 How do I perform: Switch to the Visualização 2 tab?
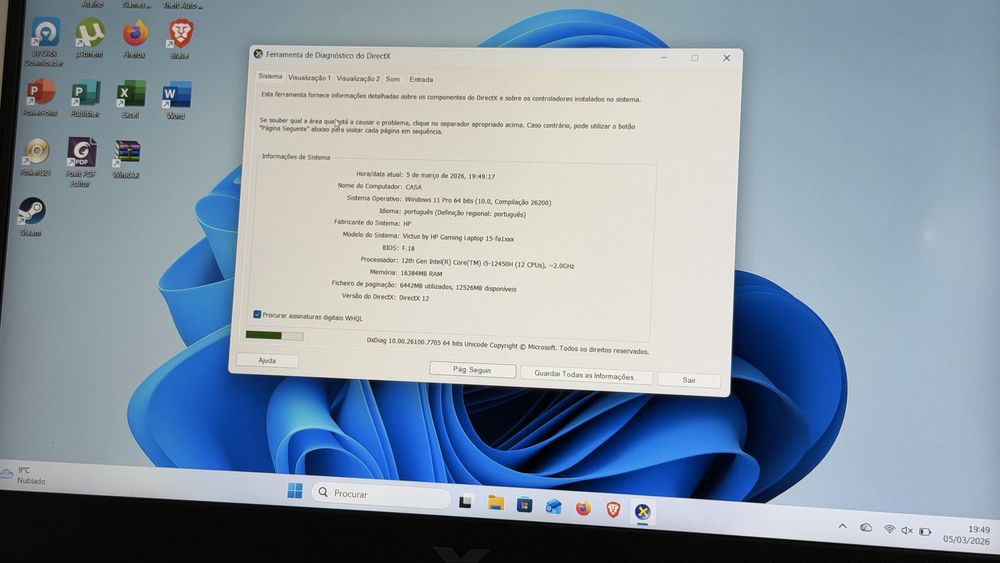358,78
